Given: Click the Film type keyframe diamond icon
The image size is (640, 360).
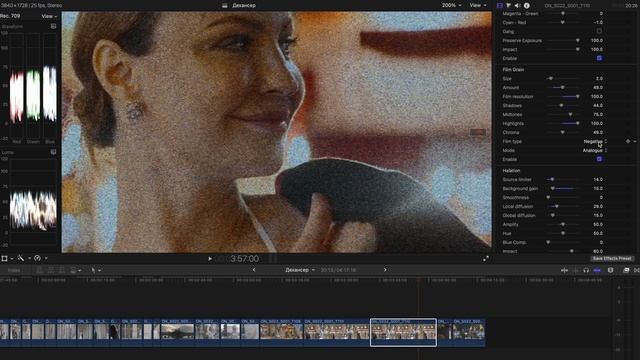Looking at the screenshot, I should click(x=628, y=141).
